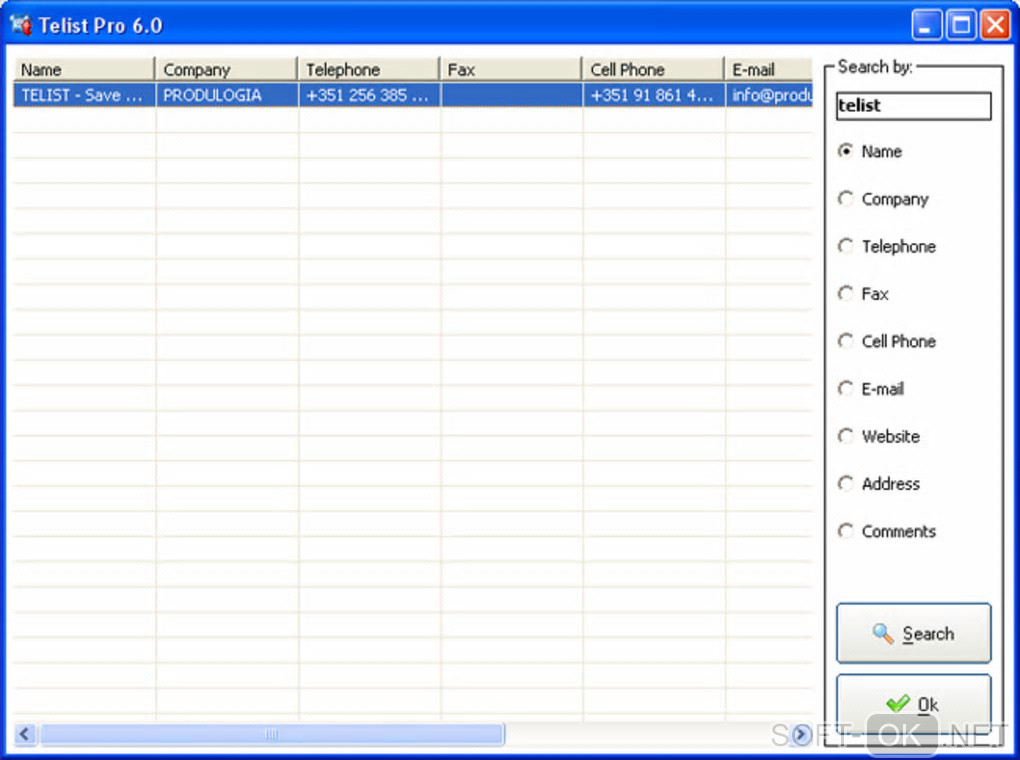This screenshot has height=760, width=1020.
Task: Confirm with the Ok button
Action: tap(913, 704)
